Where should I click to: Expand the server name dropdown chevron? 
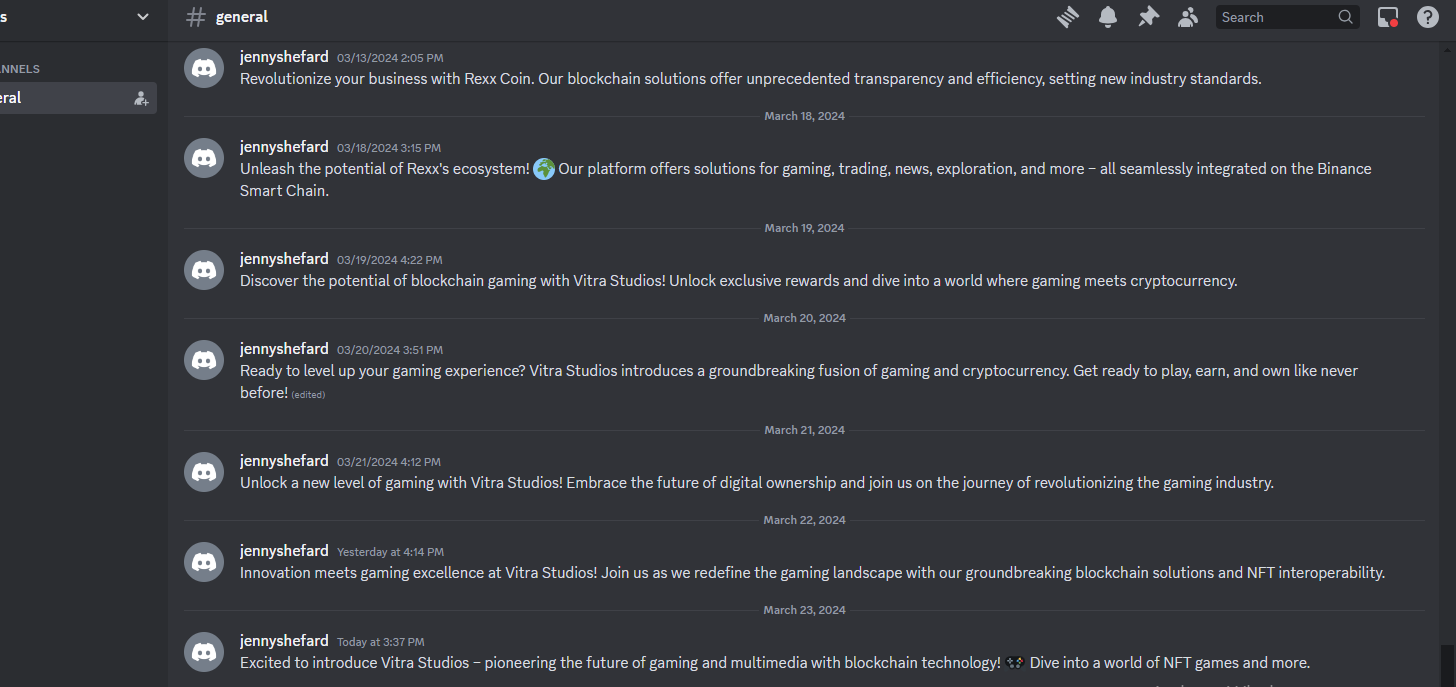coord(143,17)
